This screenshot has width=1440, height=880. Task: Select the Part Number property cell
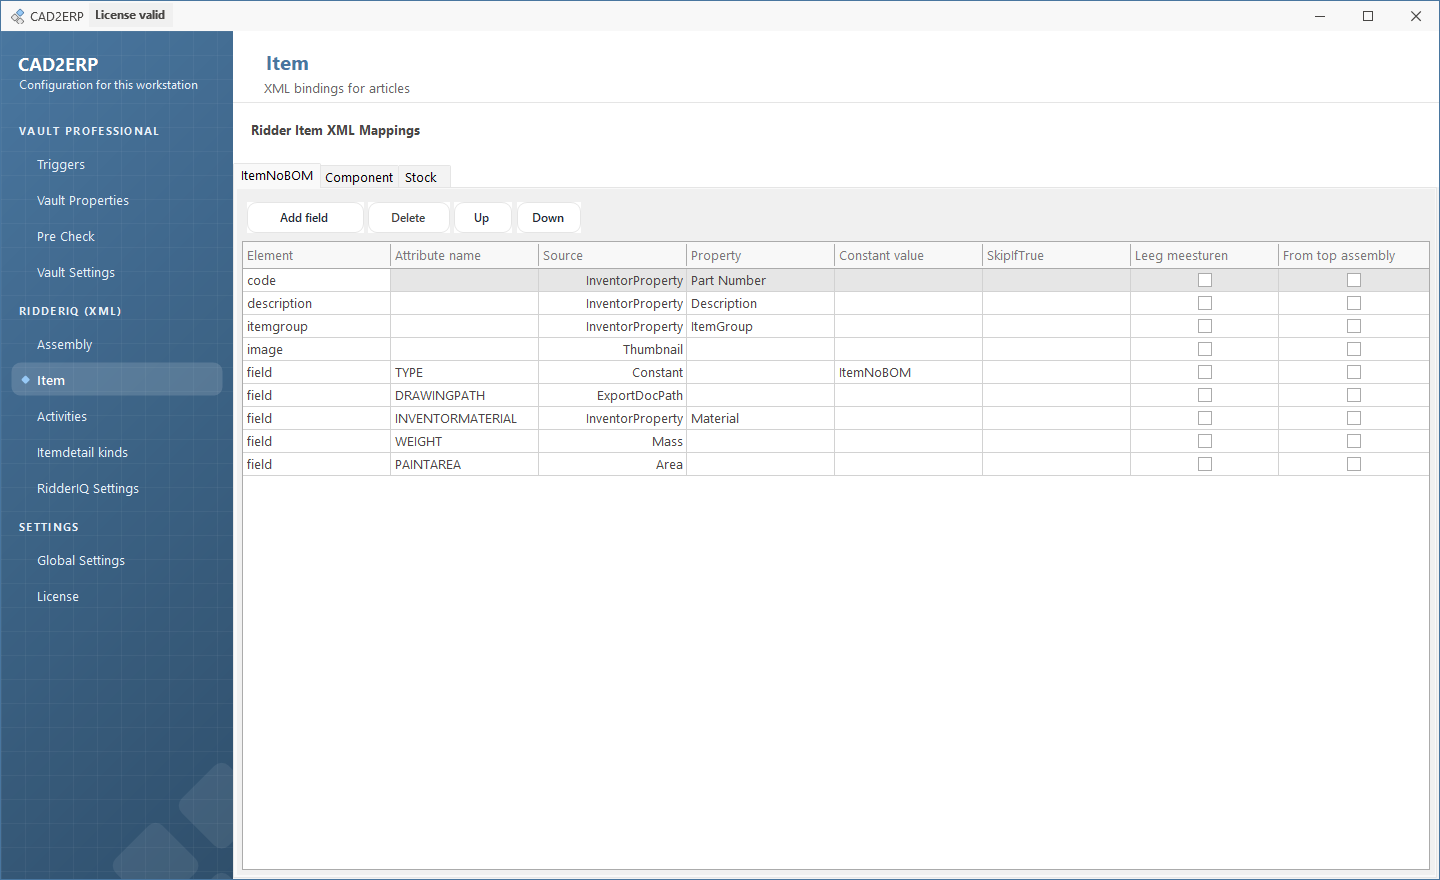coord(761,280)
